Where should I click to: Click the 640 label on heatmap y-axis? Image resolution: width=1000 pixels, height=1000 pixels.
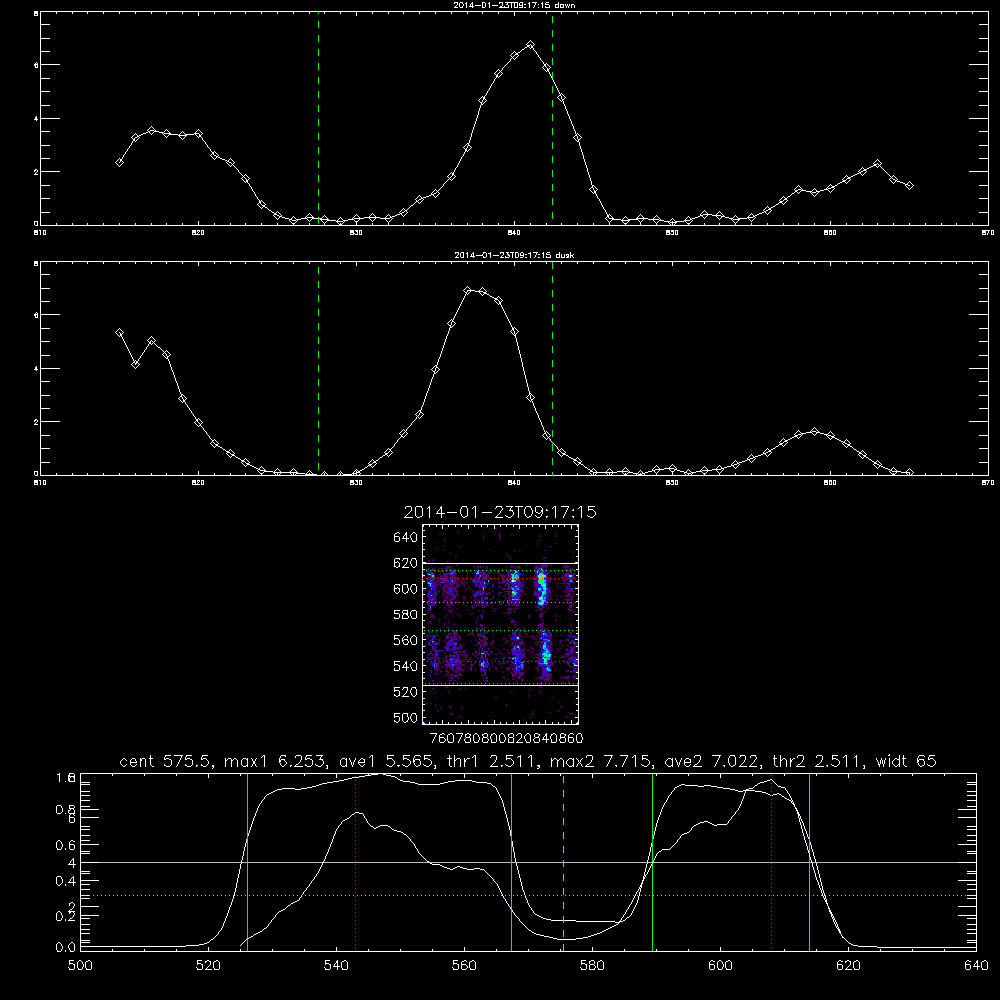(x=406, y=538)
